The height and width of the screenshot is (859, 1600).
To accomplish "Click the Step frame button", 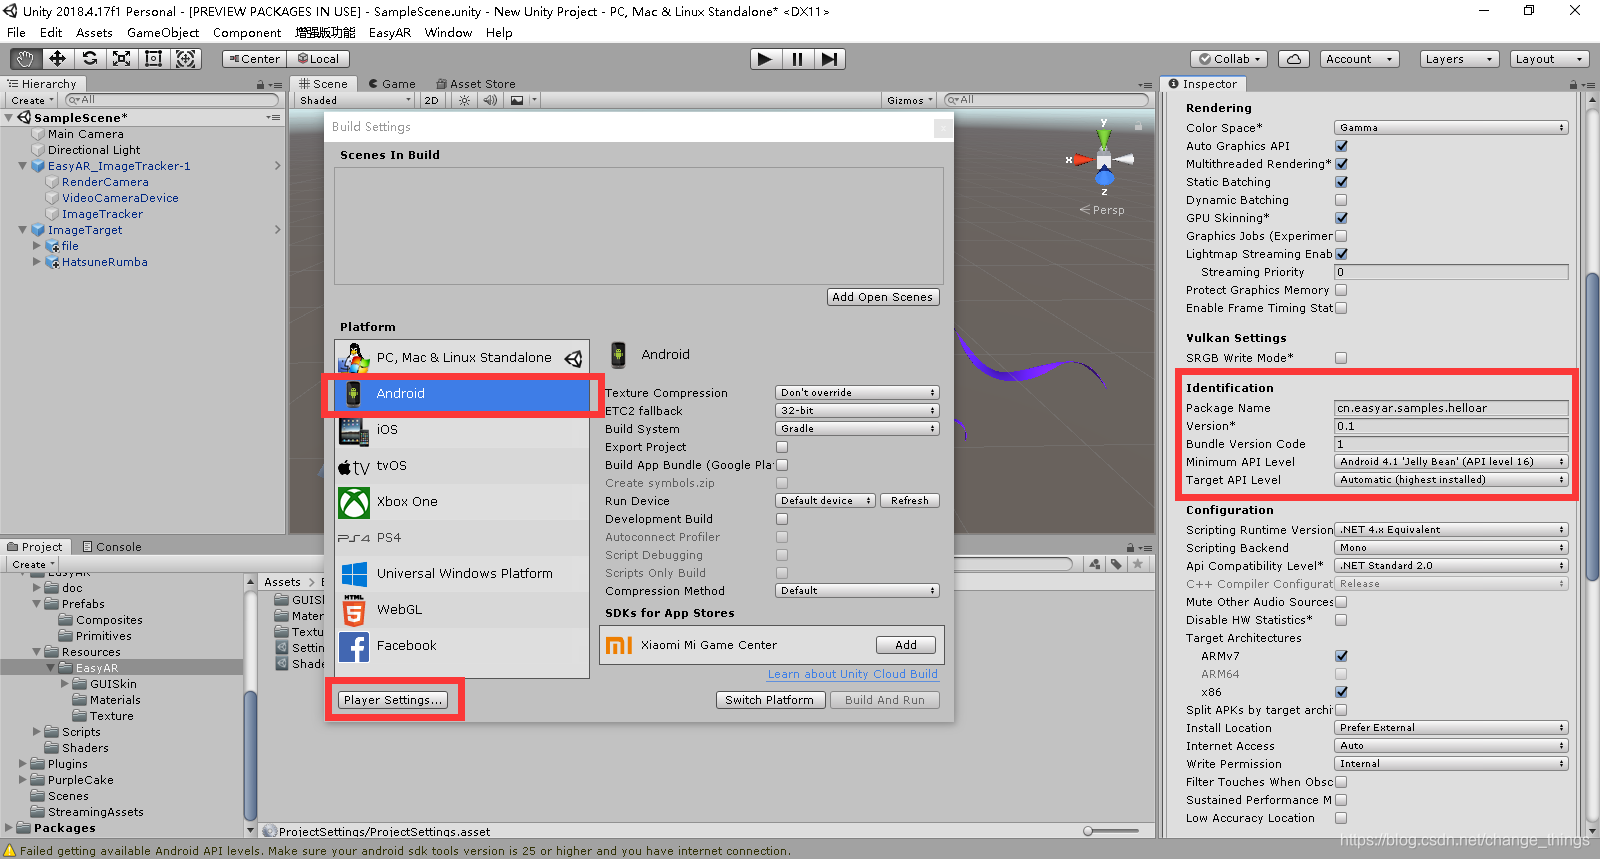I will [x=829, y=59].
